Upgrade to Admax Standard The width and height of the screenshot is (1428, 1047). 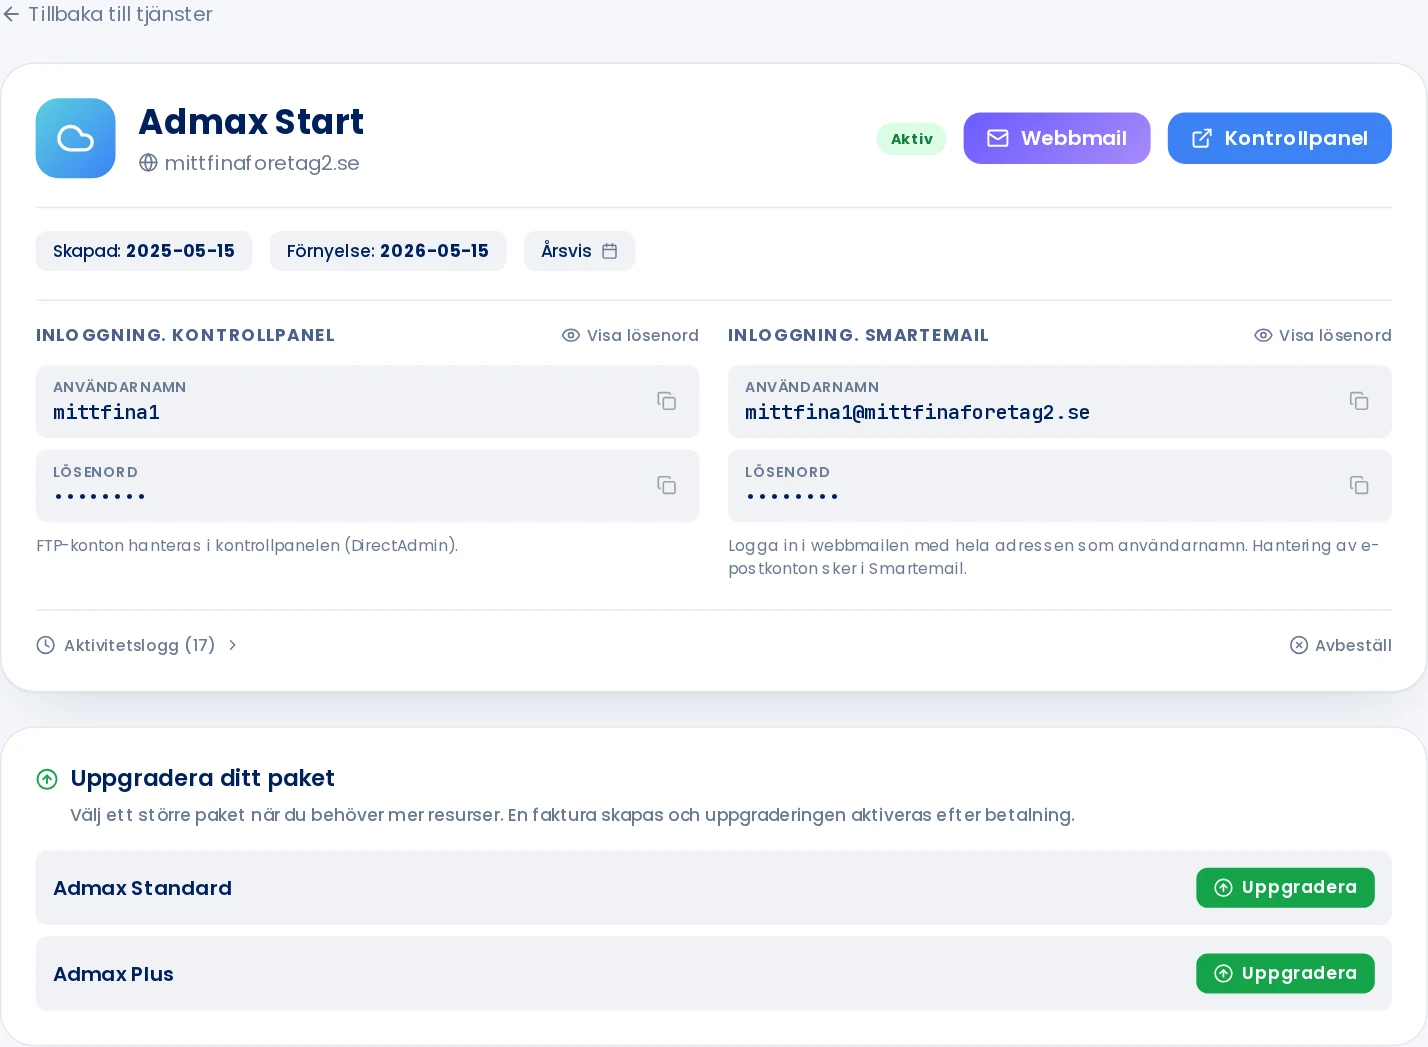(x=1285, y=888)
